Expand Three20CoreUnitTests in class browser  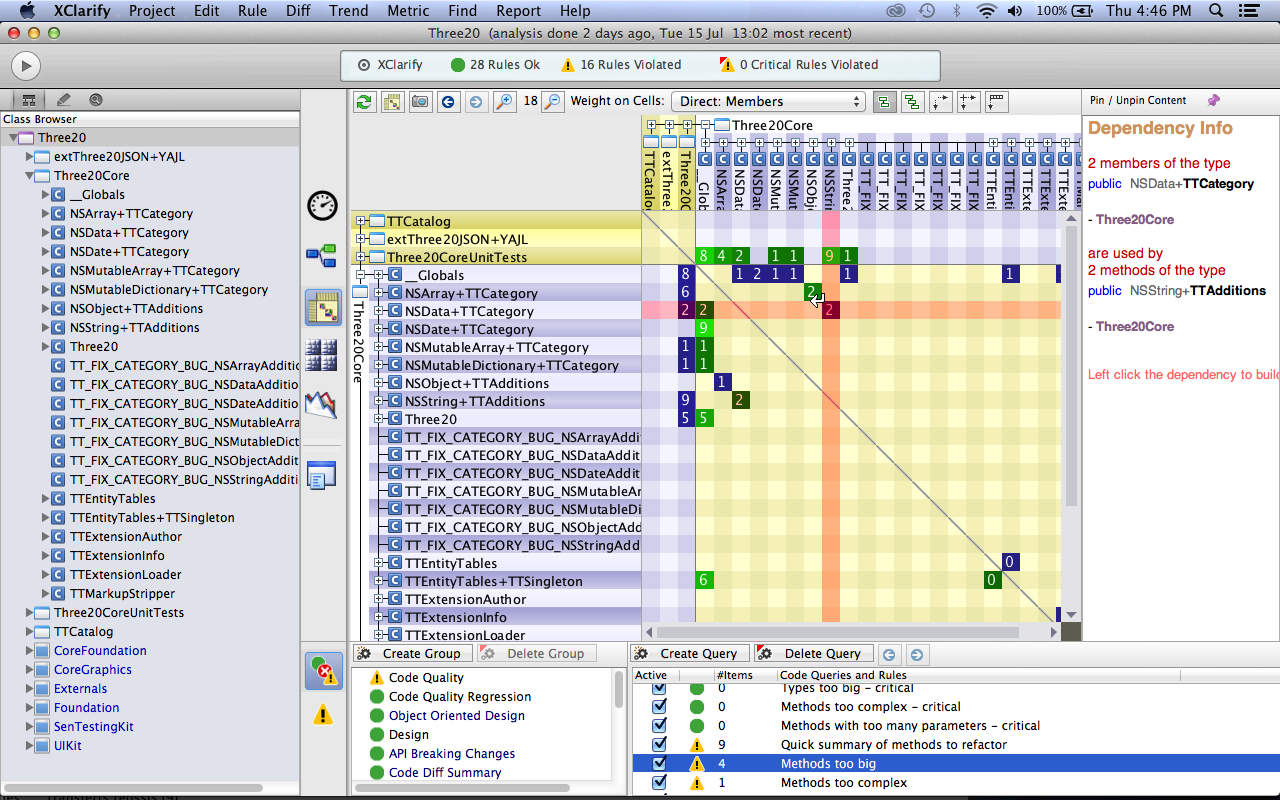coord(30,613)
